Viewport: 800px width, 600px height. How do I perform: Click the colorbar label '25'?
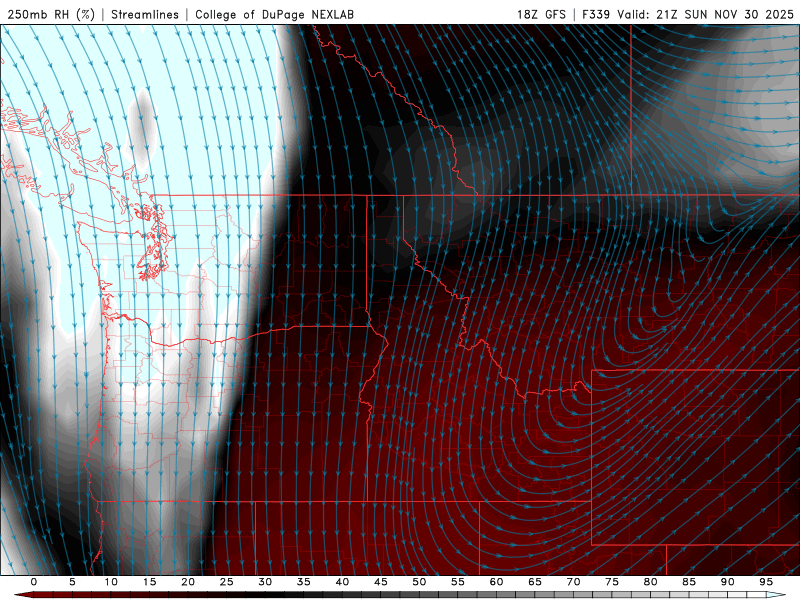pyautogui.click(x=227, y=582)
